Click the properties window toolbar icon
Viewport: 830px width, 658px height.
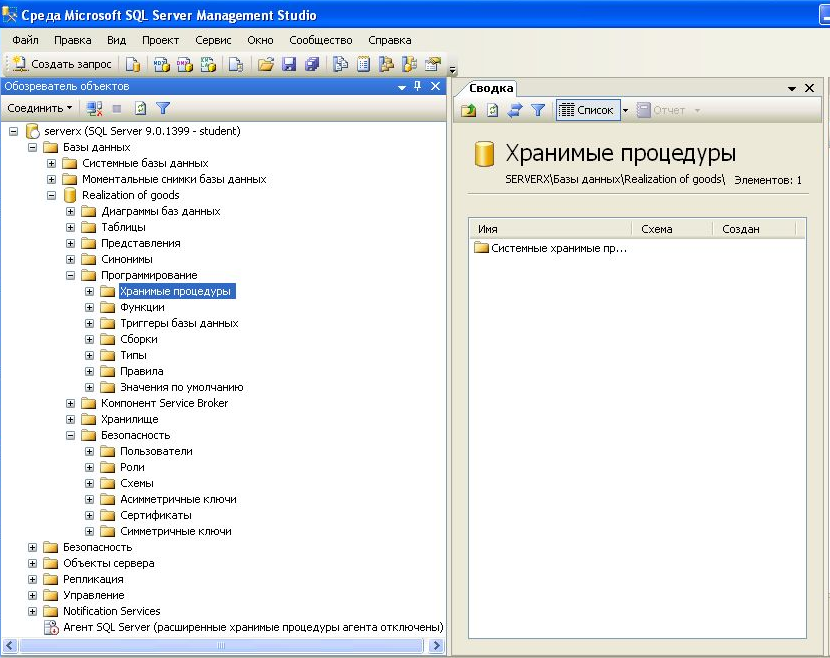tap(433, 65)
